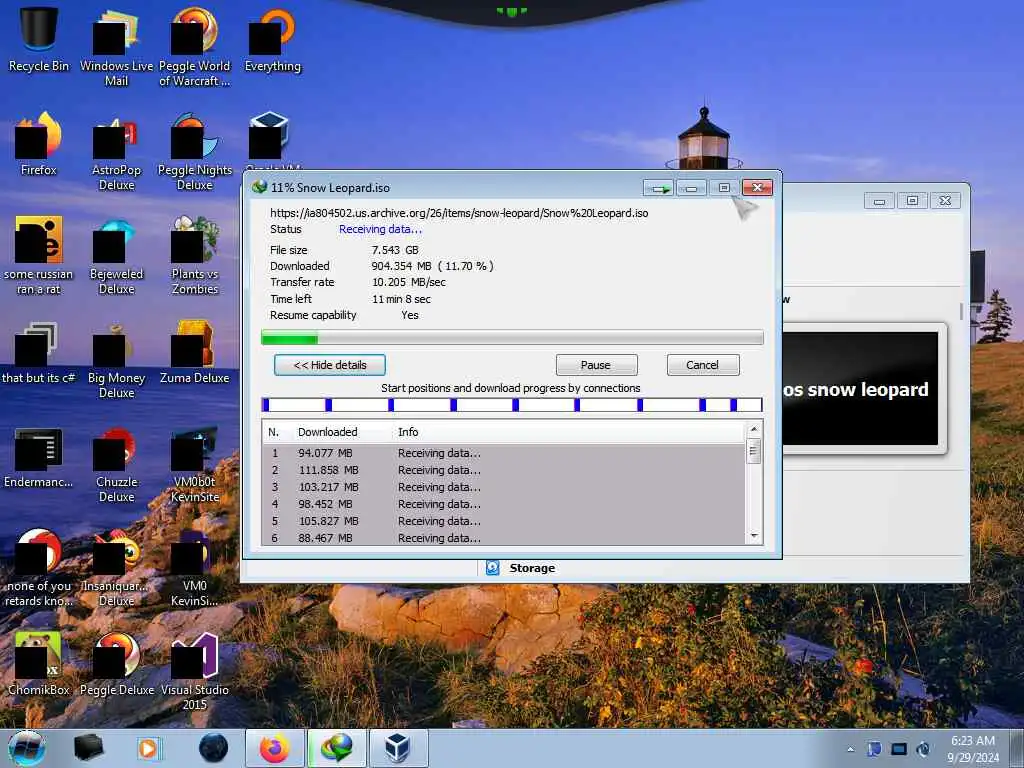Image resolution: width=1024 pixels, height=768 pixels.
Task: Click the Receiving data status text
Action: coord(380,229)
